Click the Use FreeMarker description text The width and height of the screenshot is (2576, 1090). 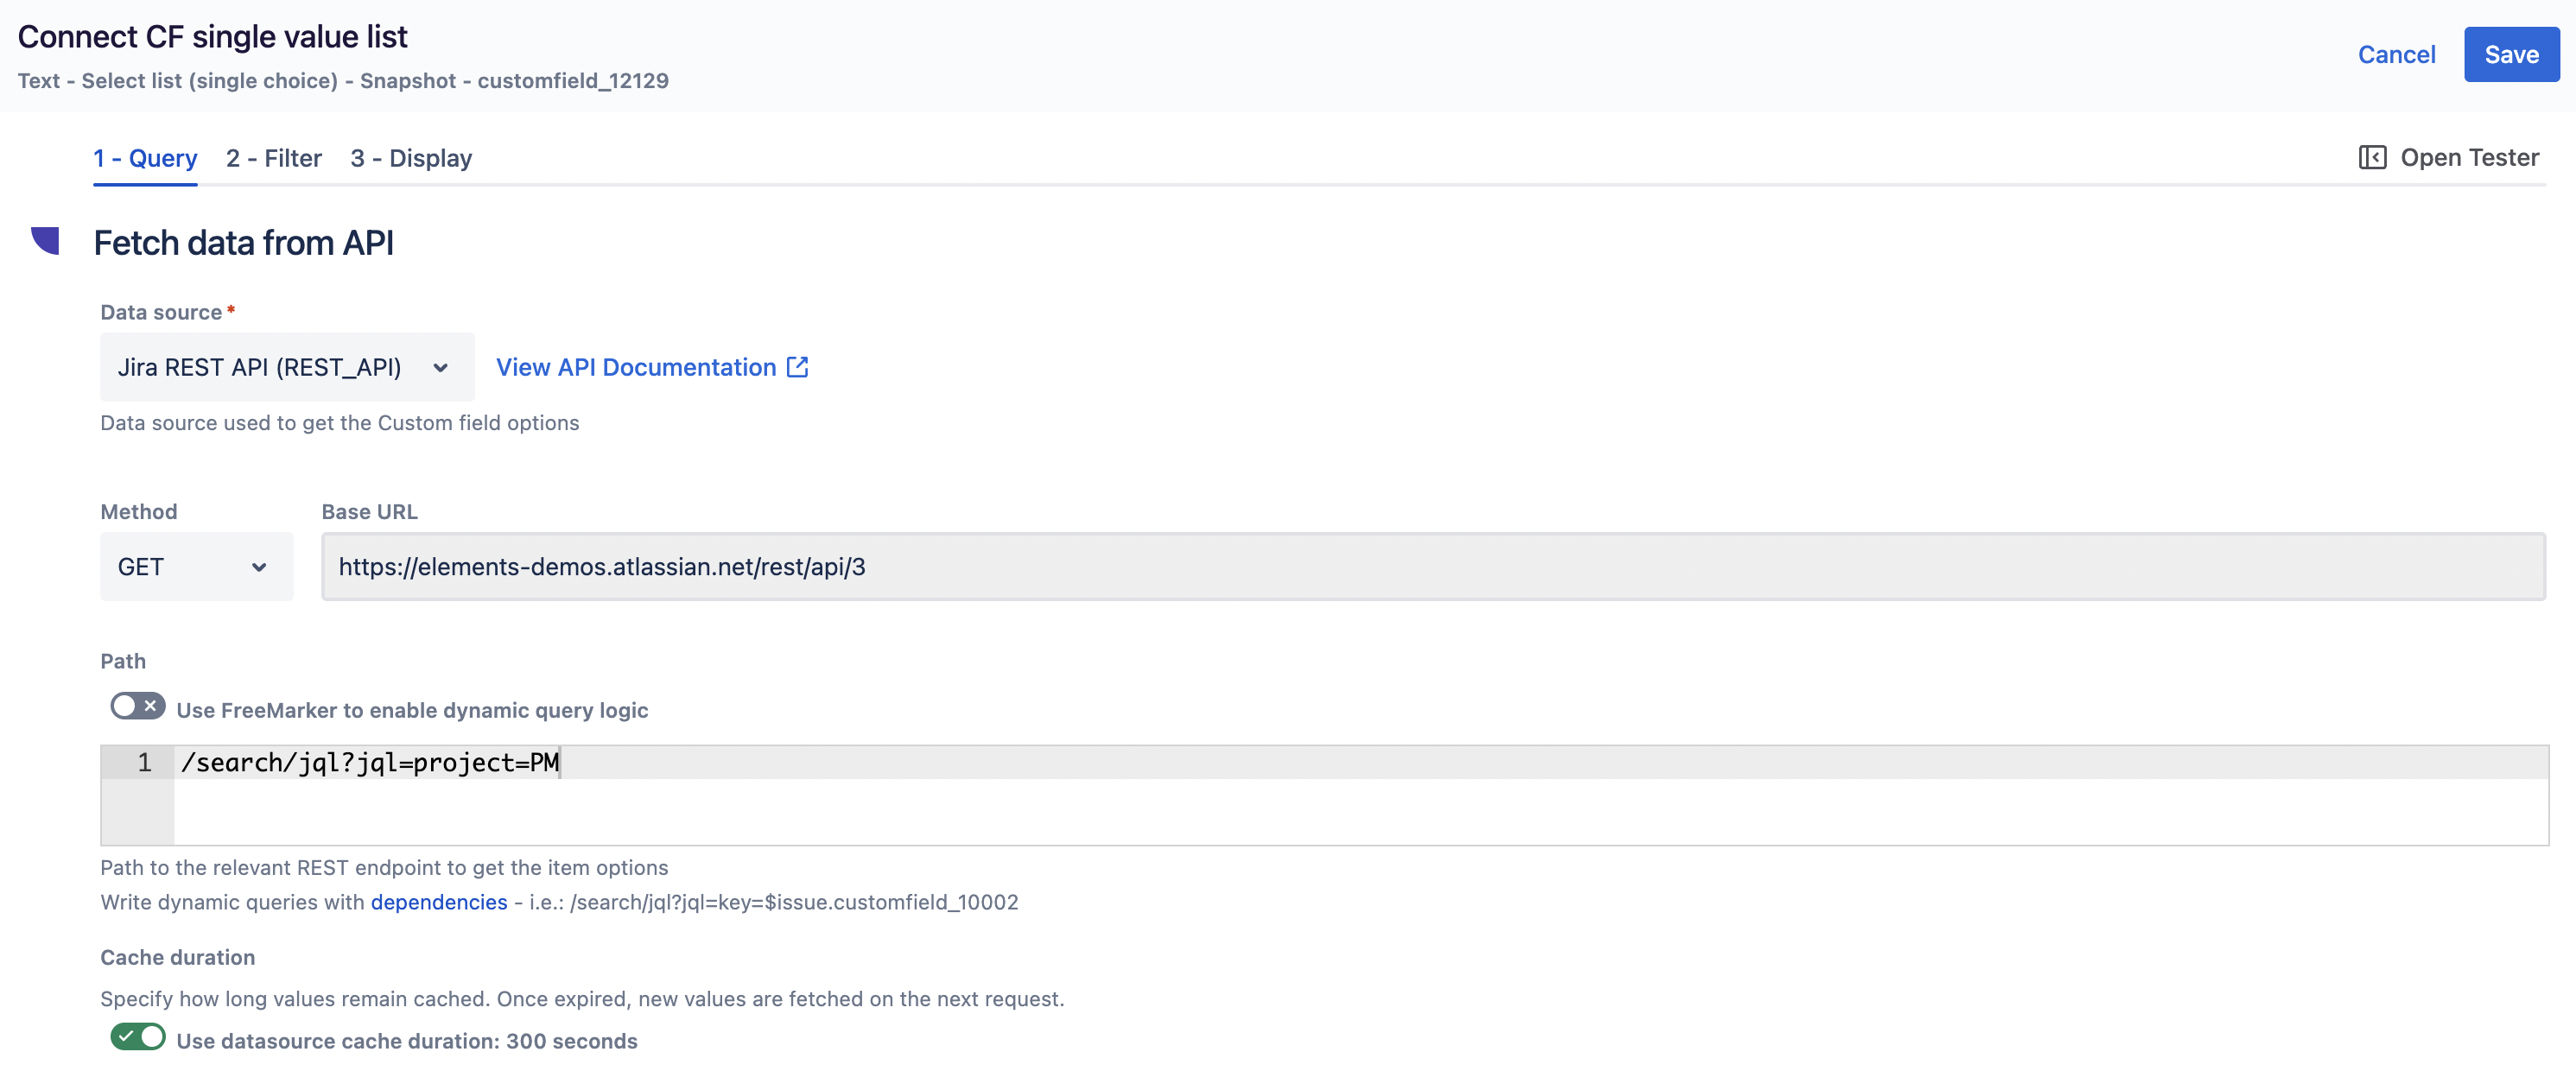pos(412,710)
